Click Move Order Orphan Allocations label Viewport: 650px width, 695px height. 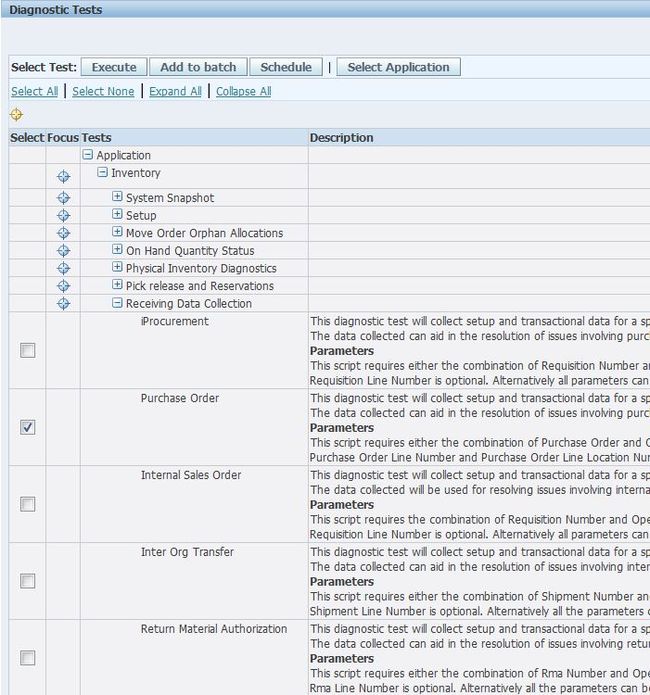click(204, 233)
